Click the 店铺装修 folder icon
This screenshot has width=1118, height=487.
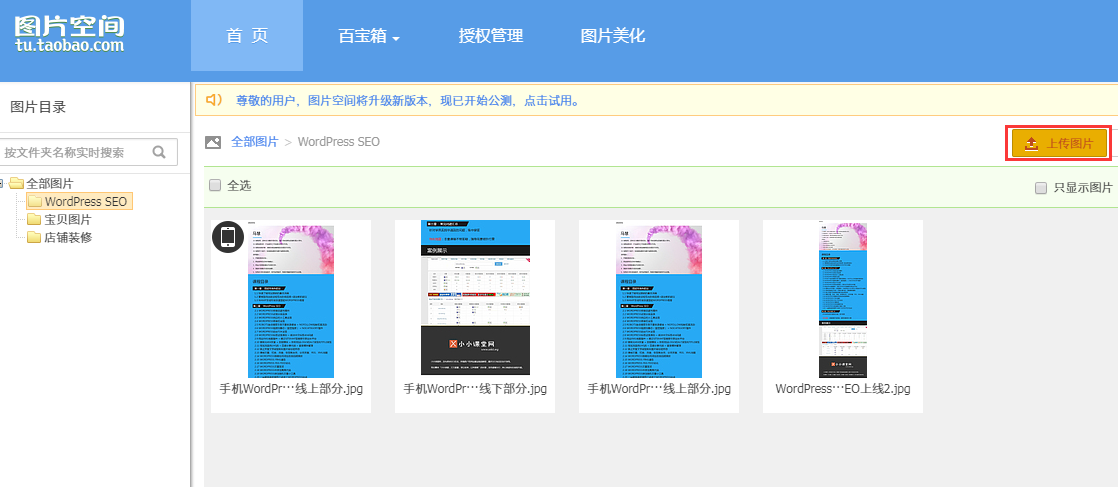(34, 237)
